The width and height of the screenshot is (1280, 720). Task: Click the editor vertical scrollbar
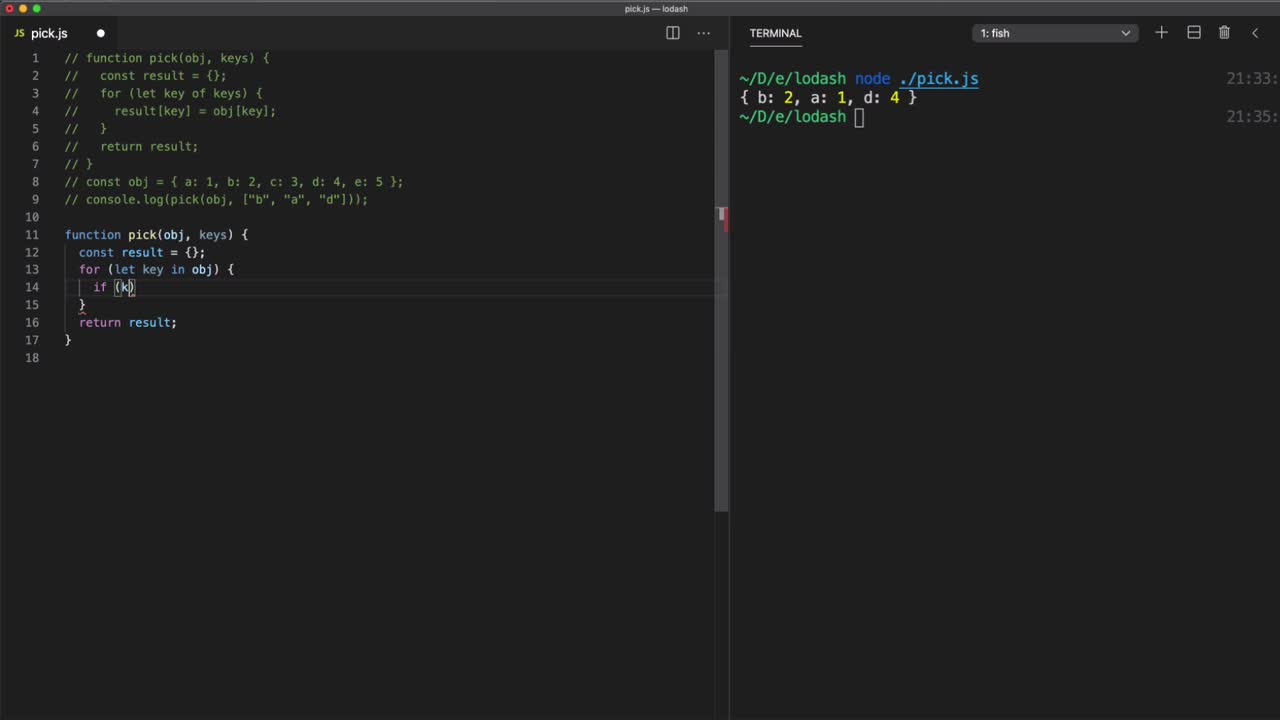(721, 280)
